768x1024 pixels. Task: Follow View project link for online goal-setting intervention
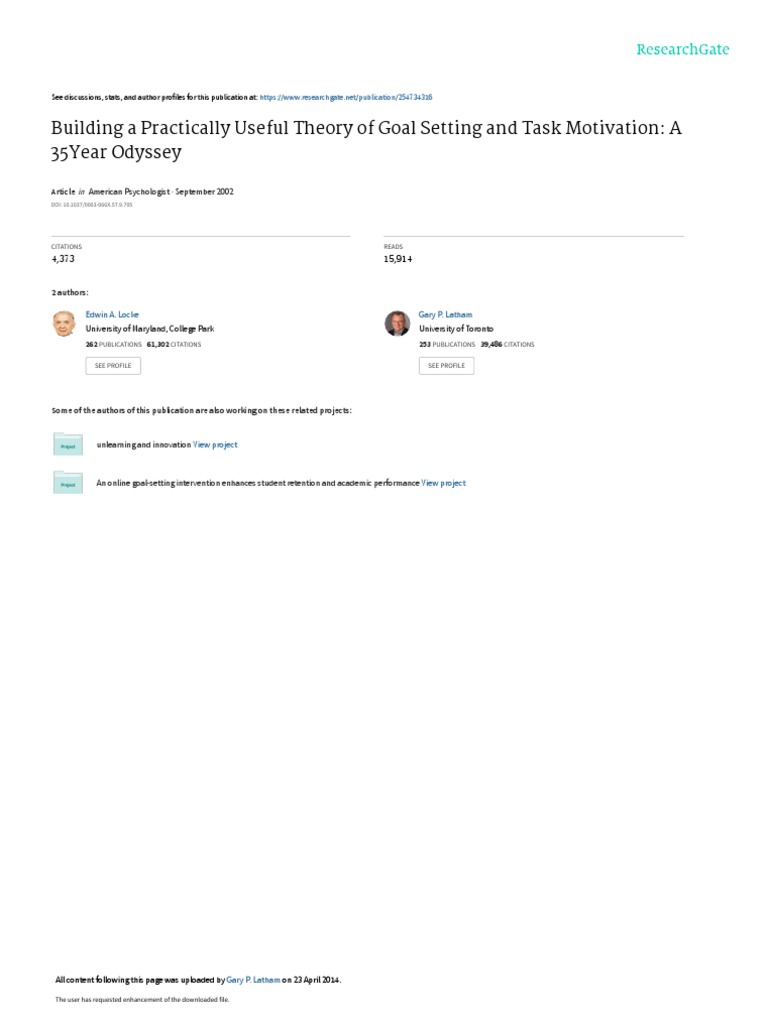click(443, 483)
